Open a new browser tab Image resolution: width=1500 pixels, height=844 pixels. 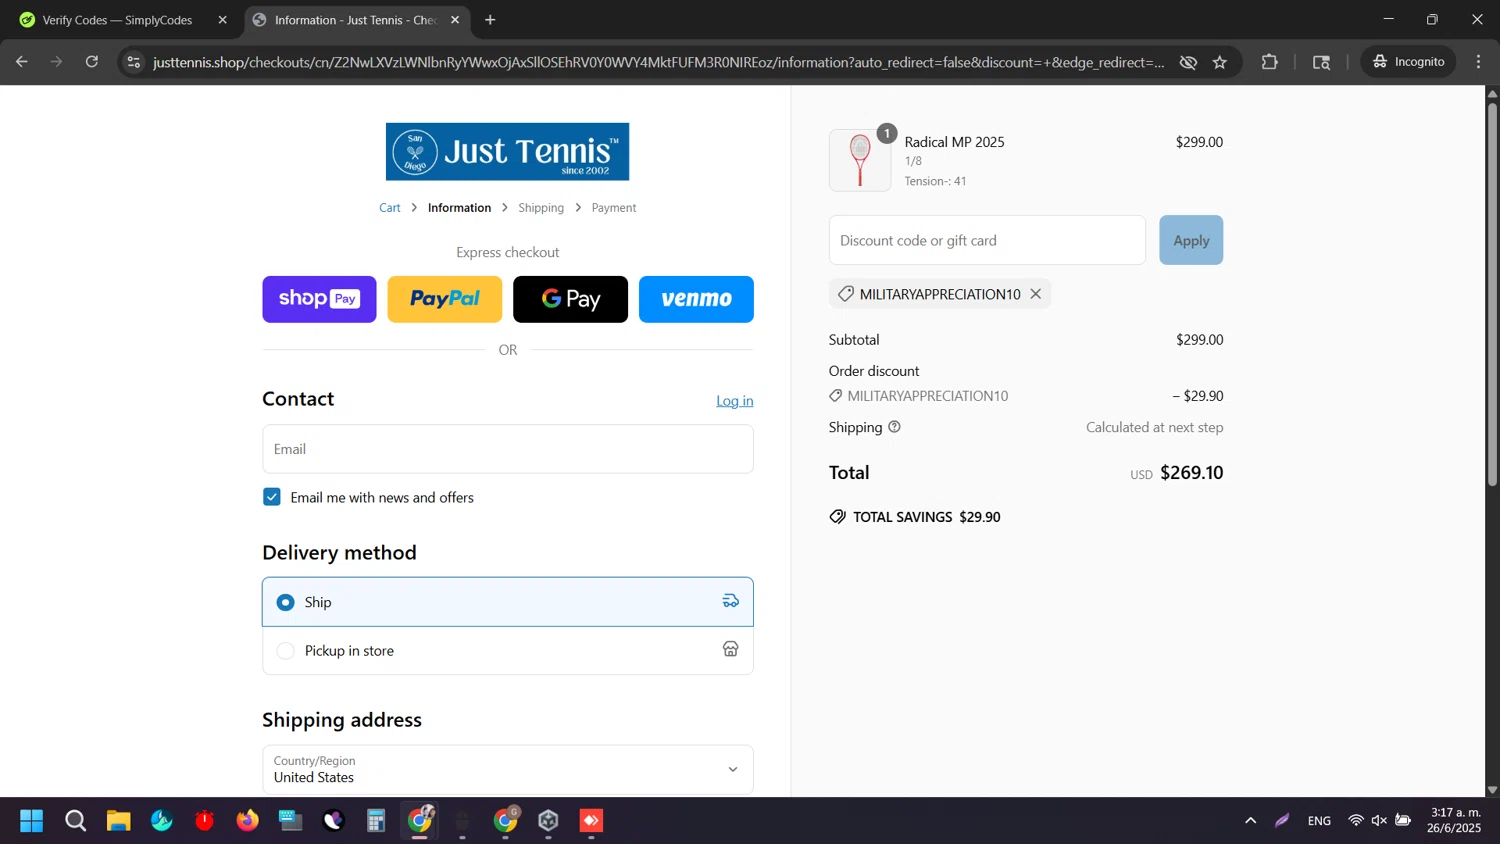tap(490, 20)
